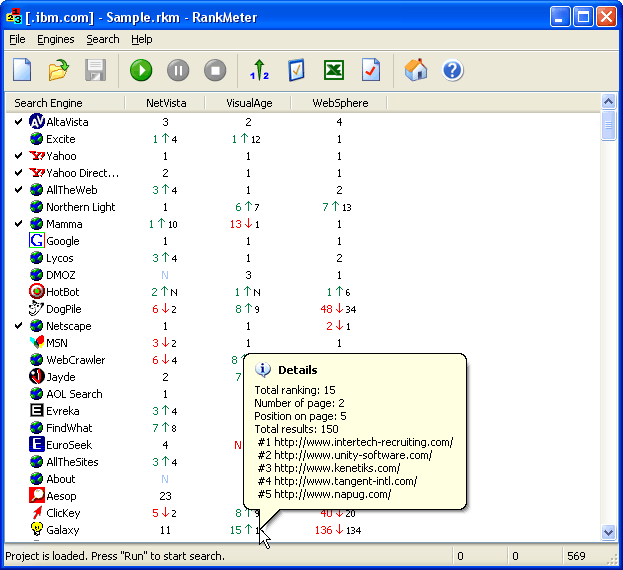Create a new project with blank page icon

click(22, 70)
